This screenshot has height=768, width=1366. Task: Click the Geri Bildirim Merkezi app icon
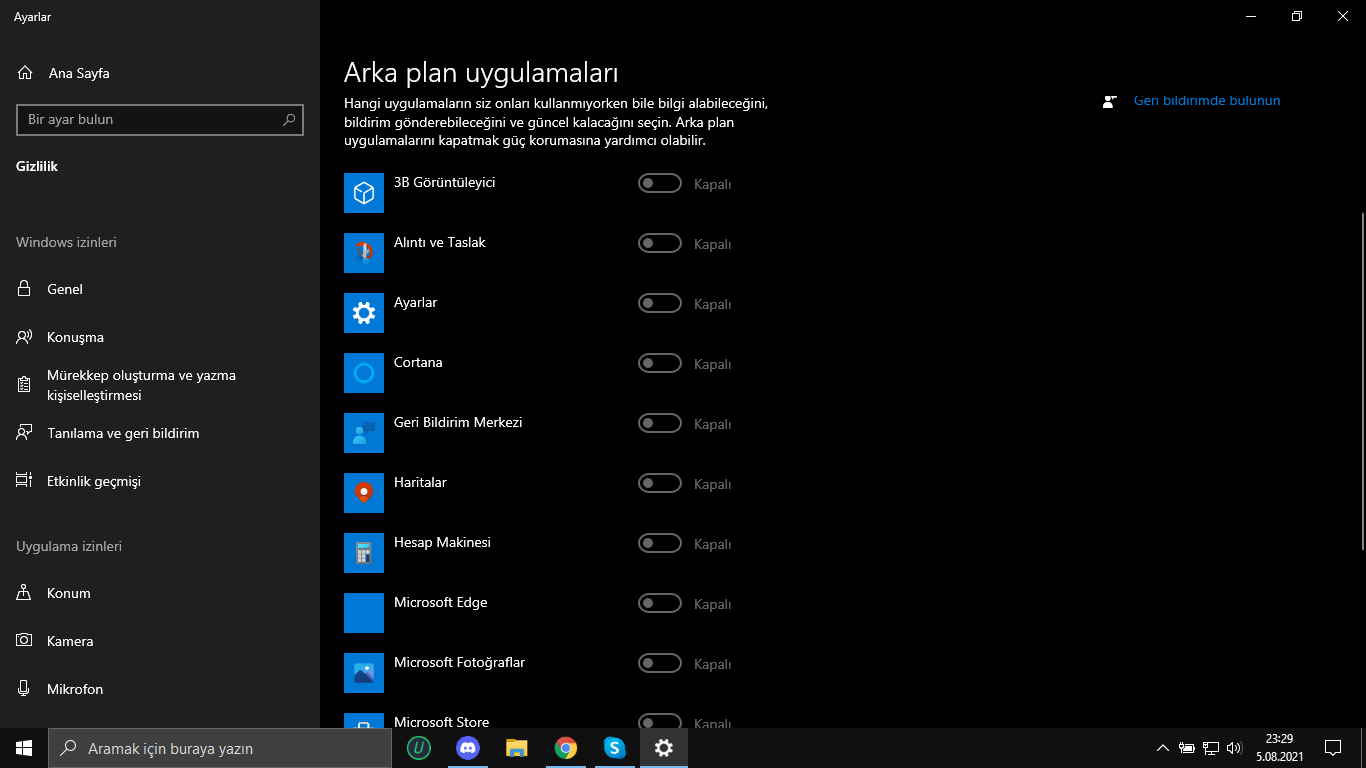pyautogui.click(x=364, y=433)
